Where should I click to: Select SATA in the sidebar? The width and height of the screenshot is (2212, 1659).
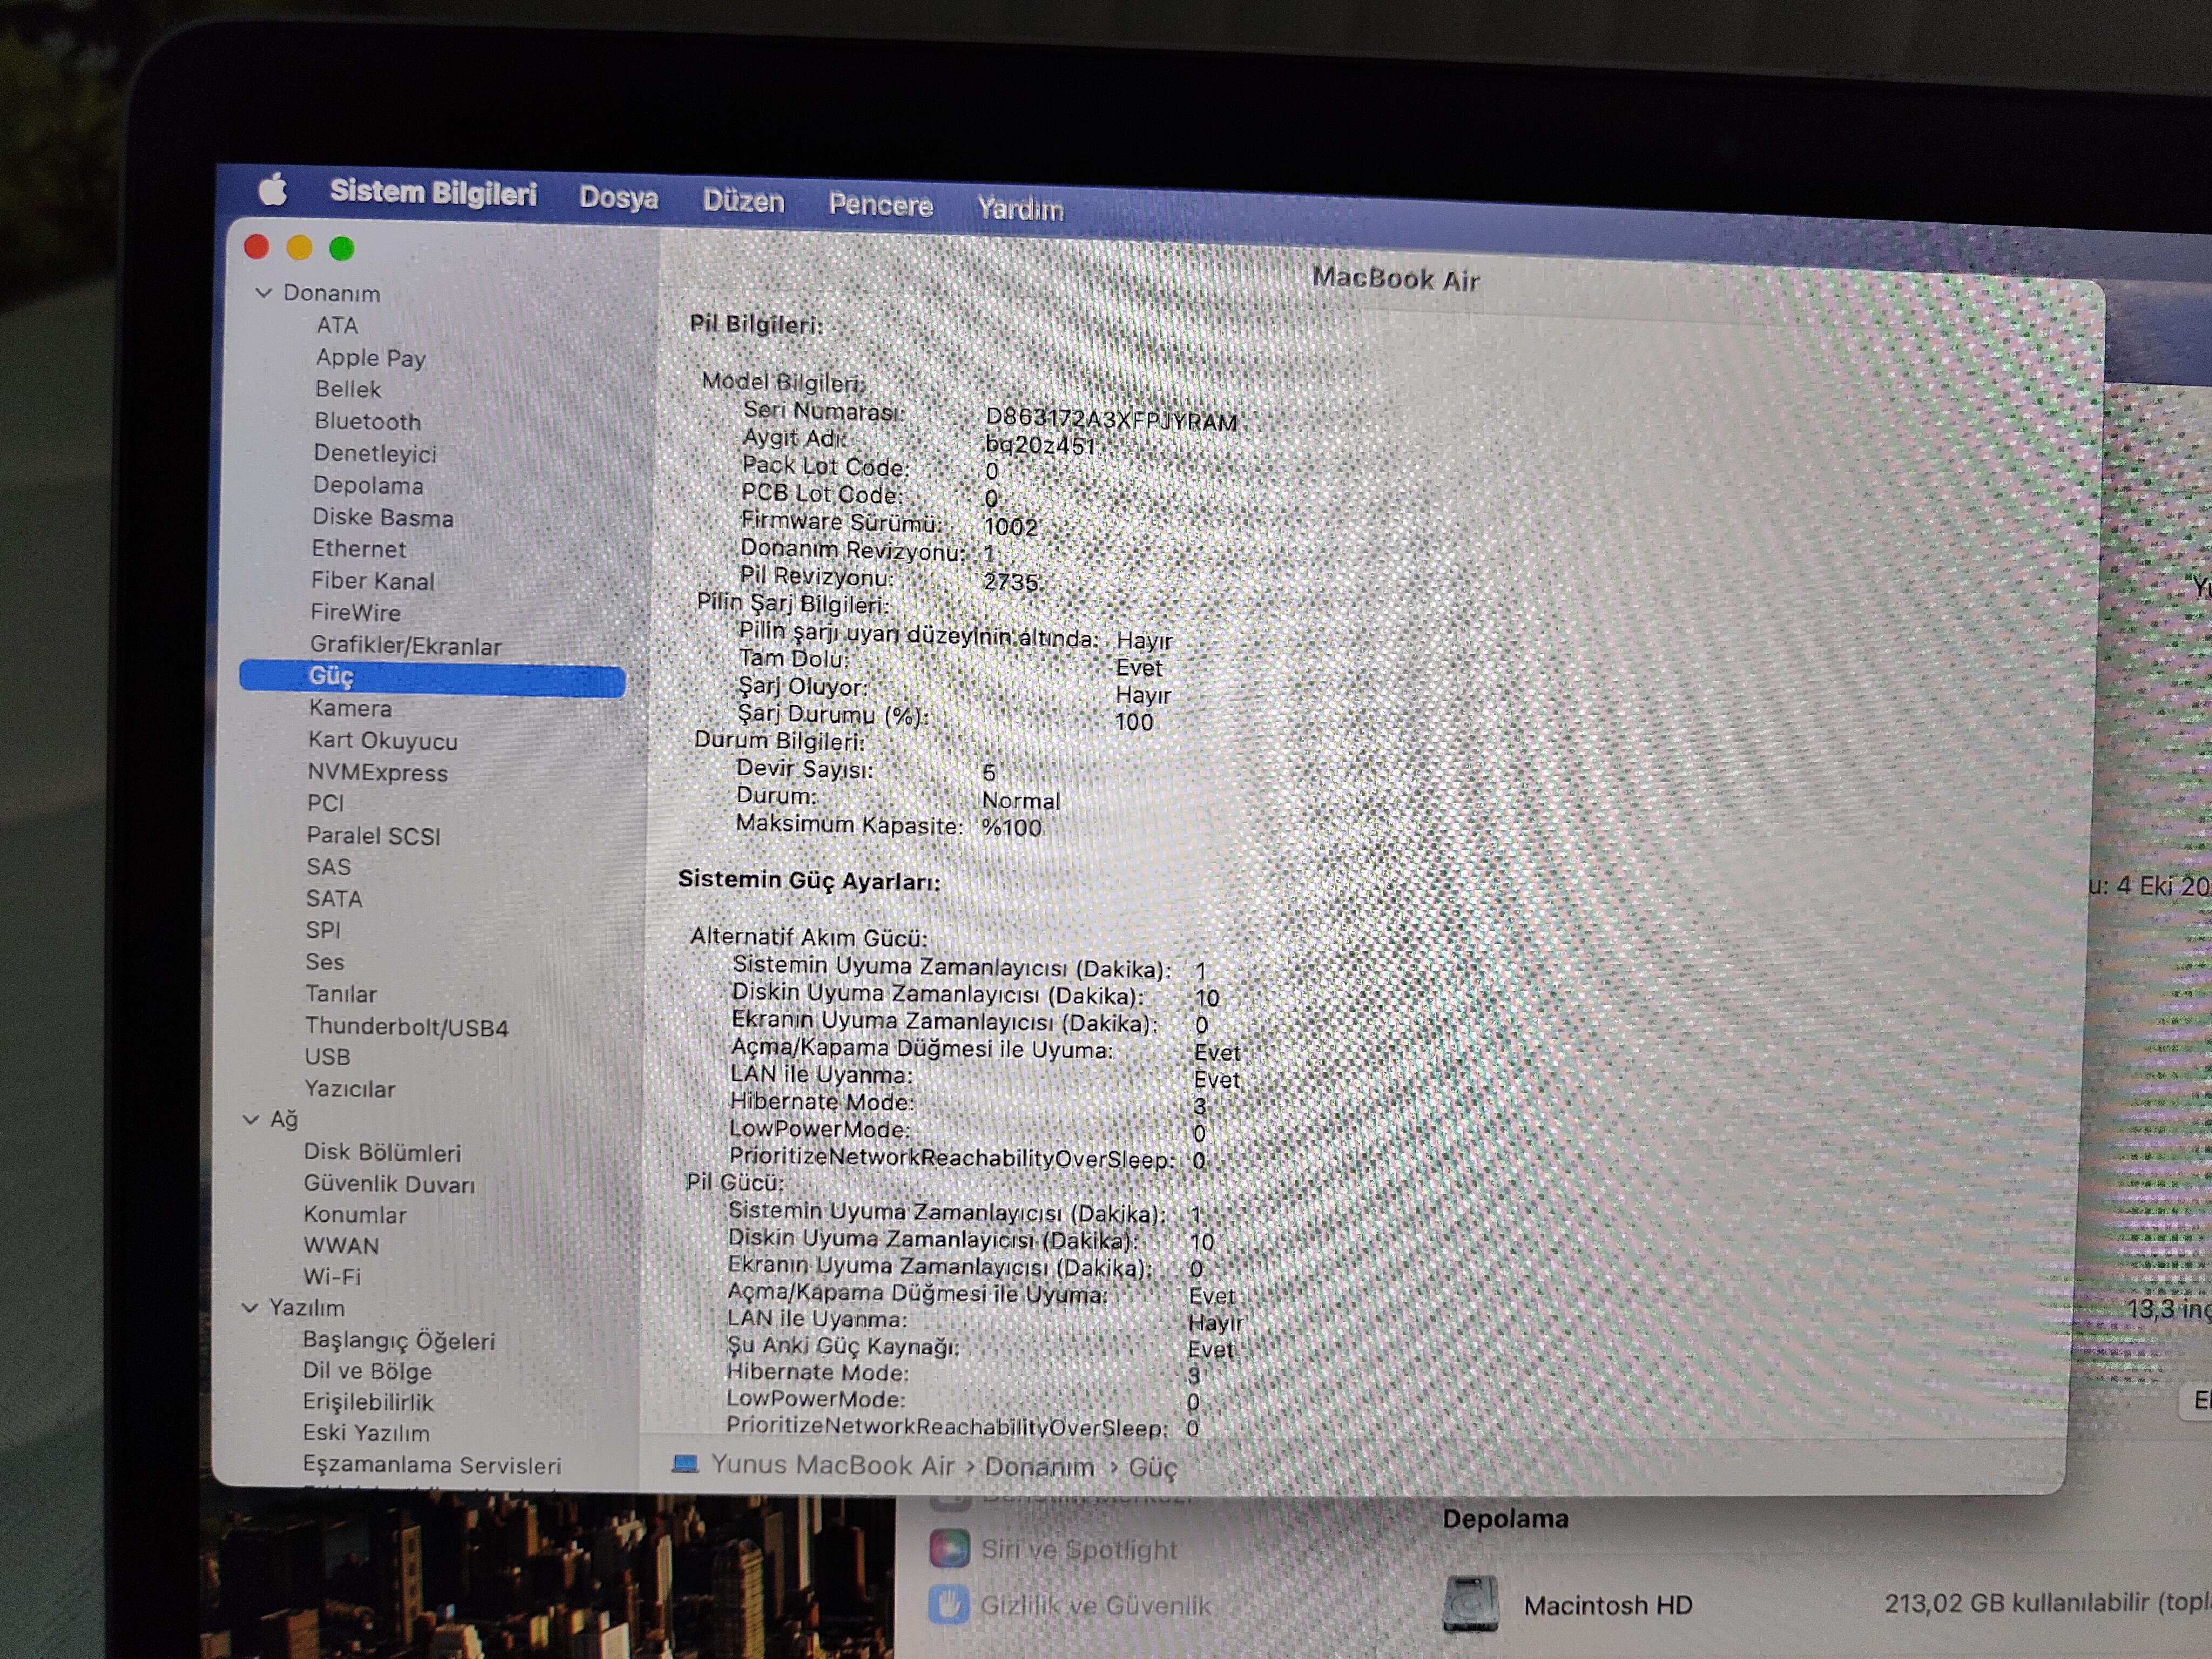click(x=334, y=898)
